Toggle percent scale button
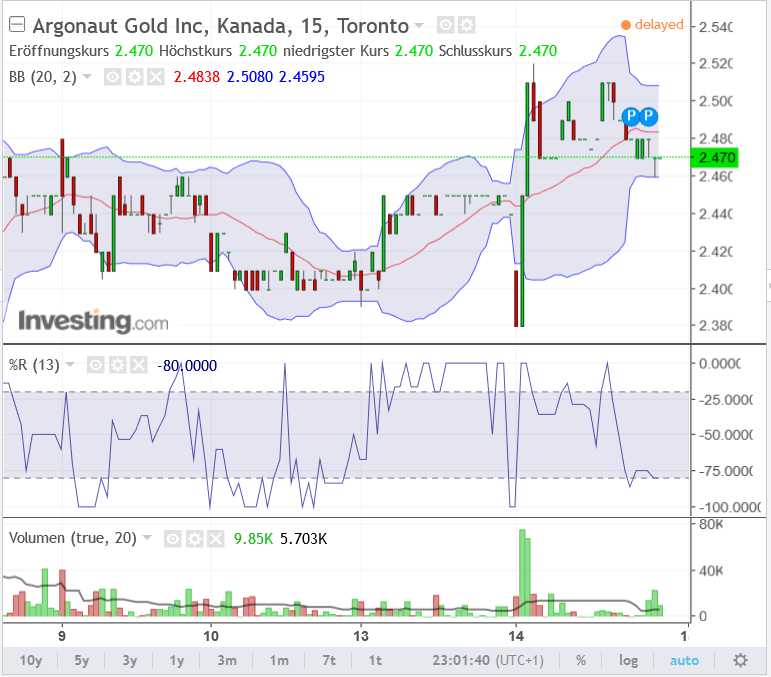This screenshot has width=771, height=677. (581, 660)
